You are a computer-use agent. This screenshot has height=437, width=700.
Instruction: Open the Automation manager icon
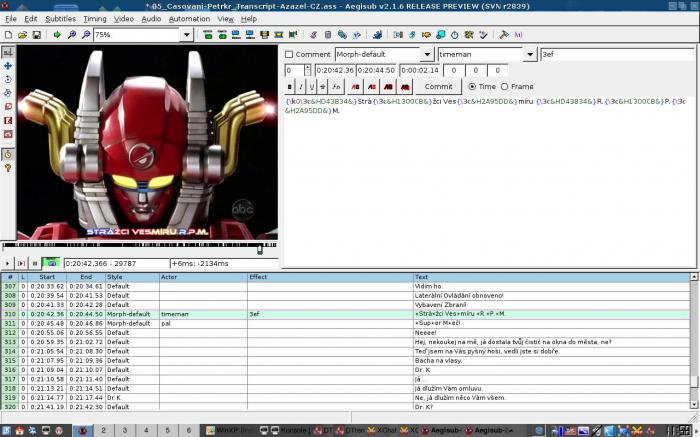point(377,34)
